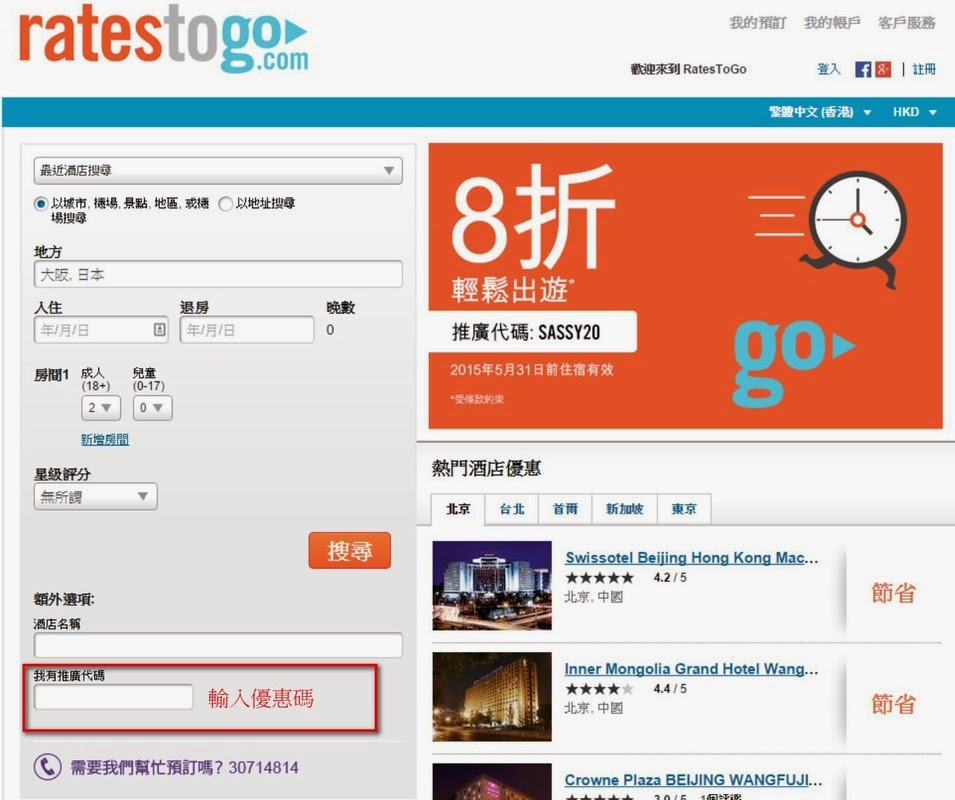955x800 pixels.
Task: Switch to the 台北 hotel deals tab
Action: [512, 509]
